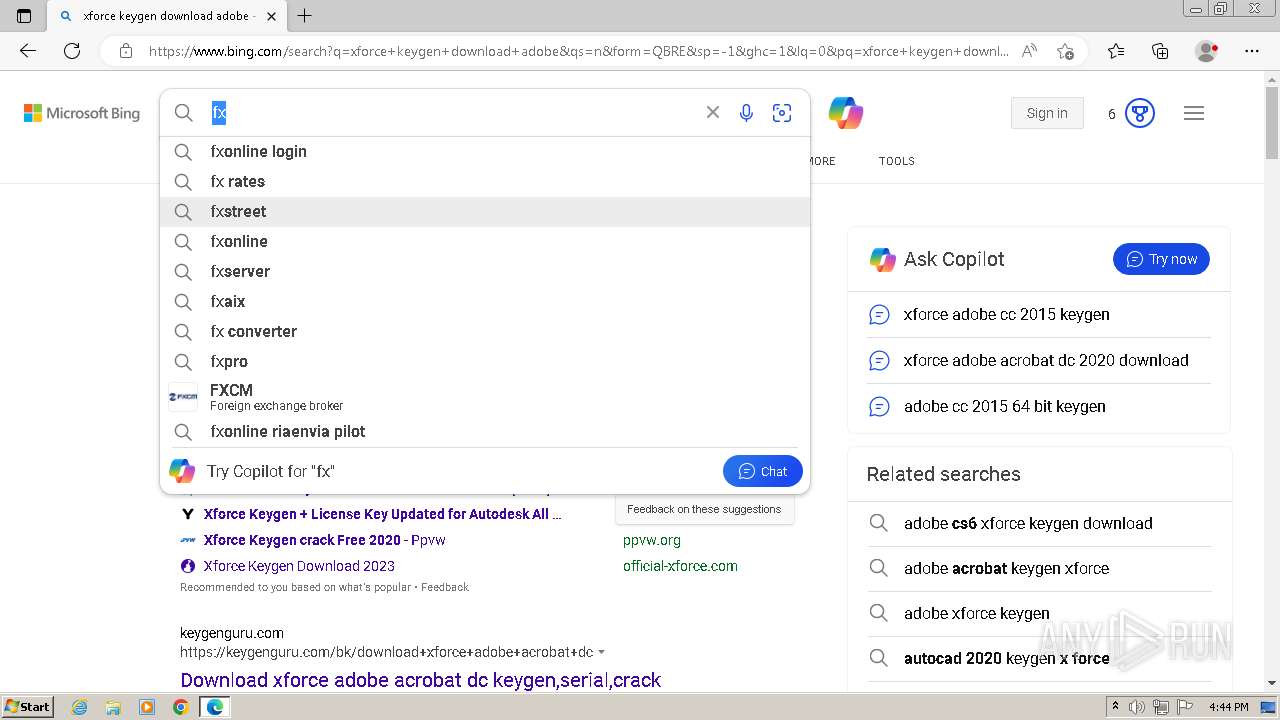Image resolution: width=1280 pixels, height=720 pixels.
Task: Pick the 'fxaix' suggestion
Action: coord(485,302)
